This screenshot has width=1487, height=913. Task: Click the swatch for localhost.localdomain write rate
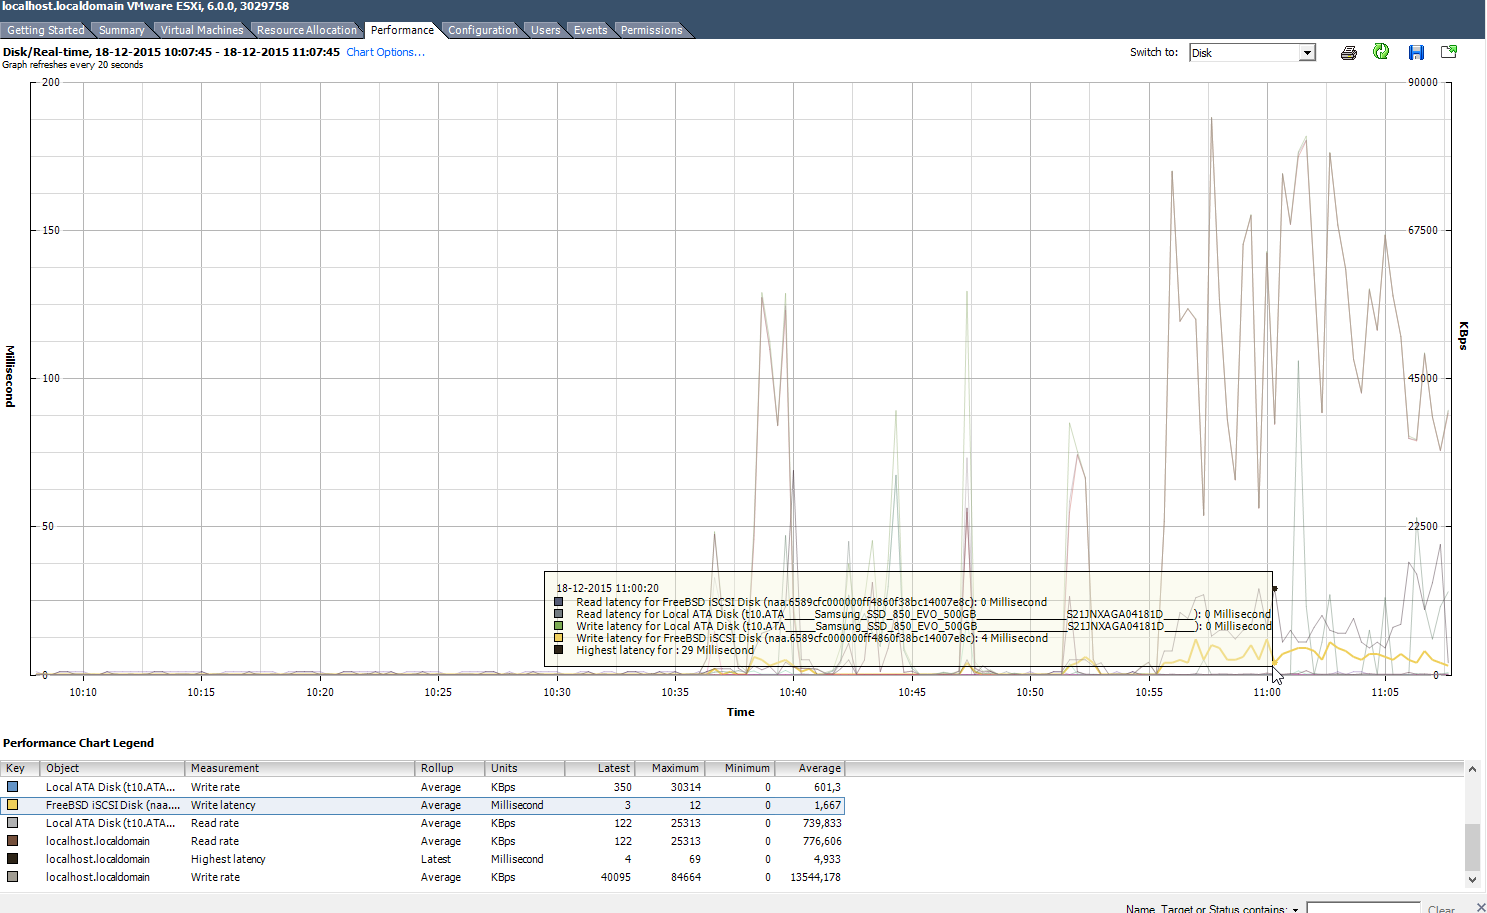click(13, 877)
